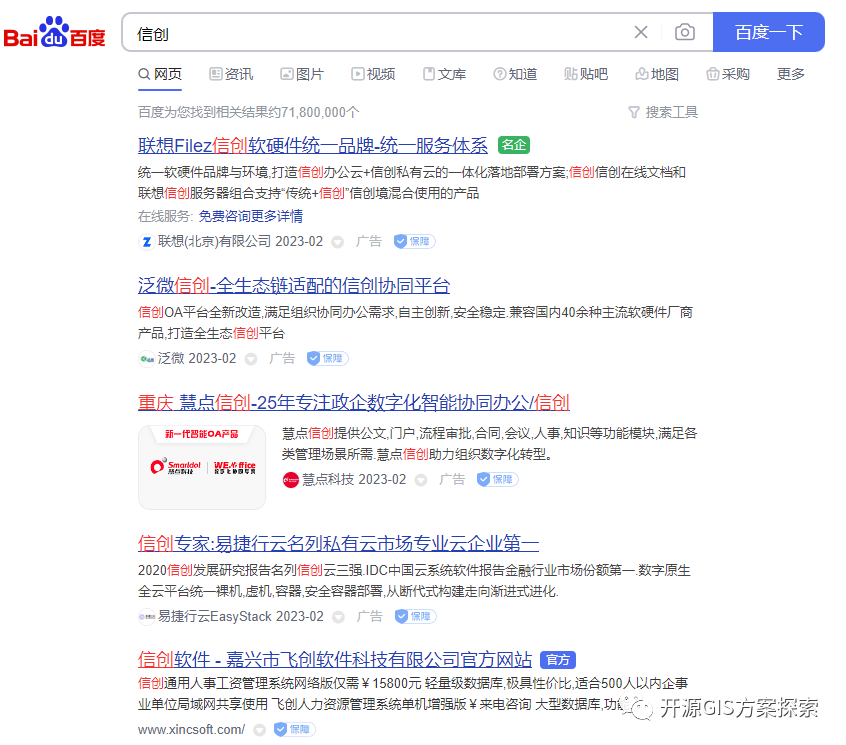The height and width of the screenshot is (745, 846).
Task: Click the 泛微 source logo icon
Action: 146,359
